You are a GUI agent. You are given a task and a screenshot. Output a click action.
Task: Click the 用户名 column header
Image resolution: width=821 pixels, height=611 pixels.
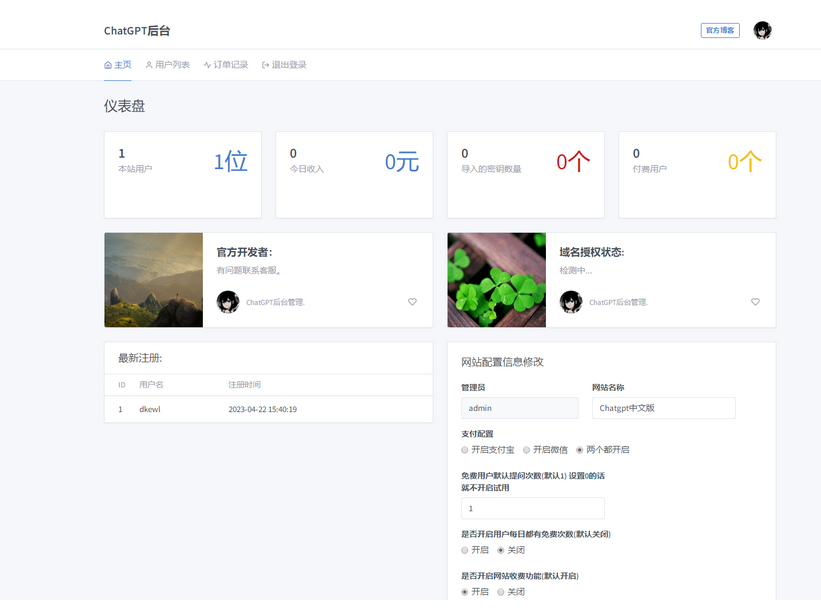[x=151, y=385]
